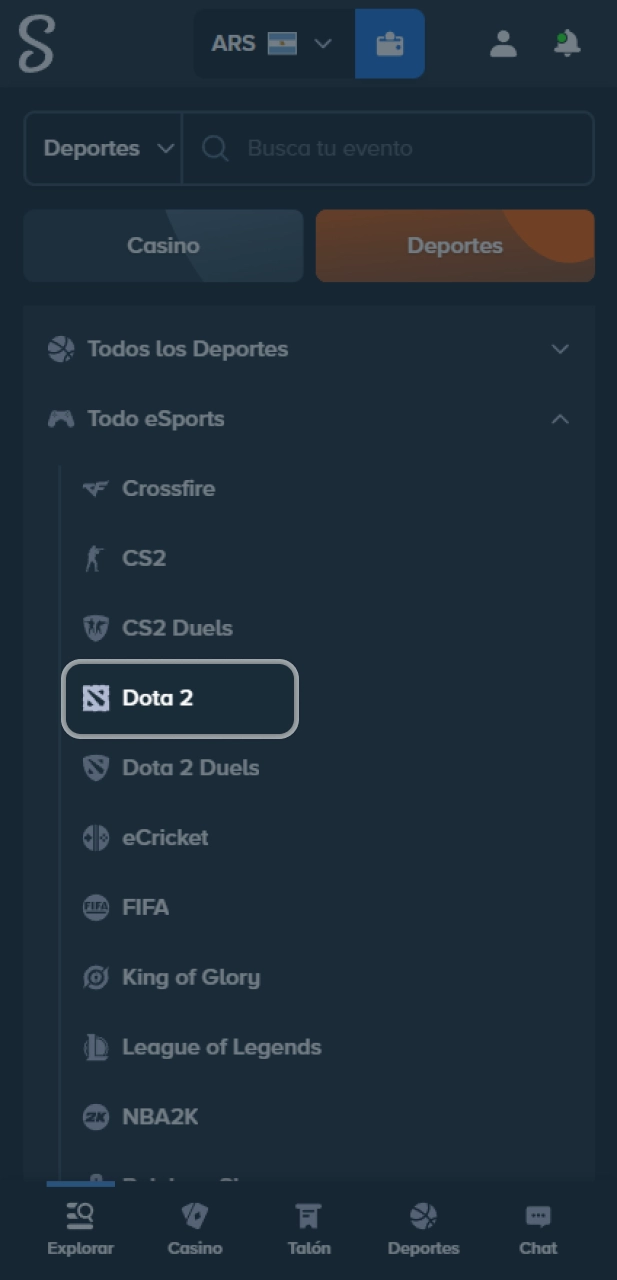Tap the Casino icon in bottom navigation
This screenshot has width=617, height=1280.
[194, 1227]
